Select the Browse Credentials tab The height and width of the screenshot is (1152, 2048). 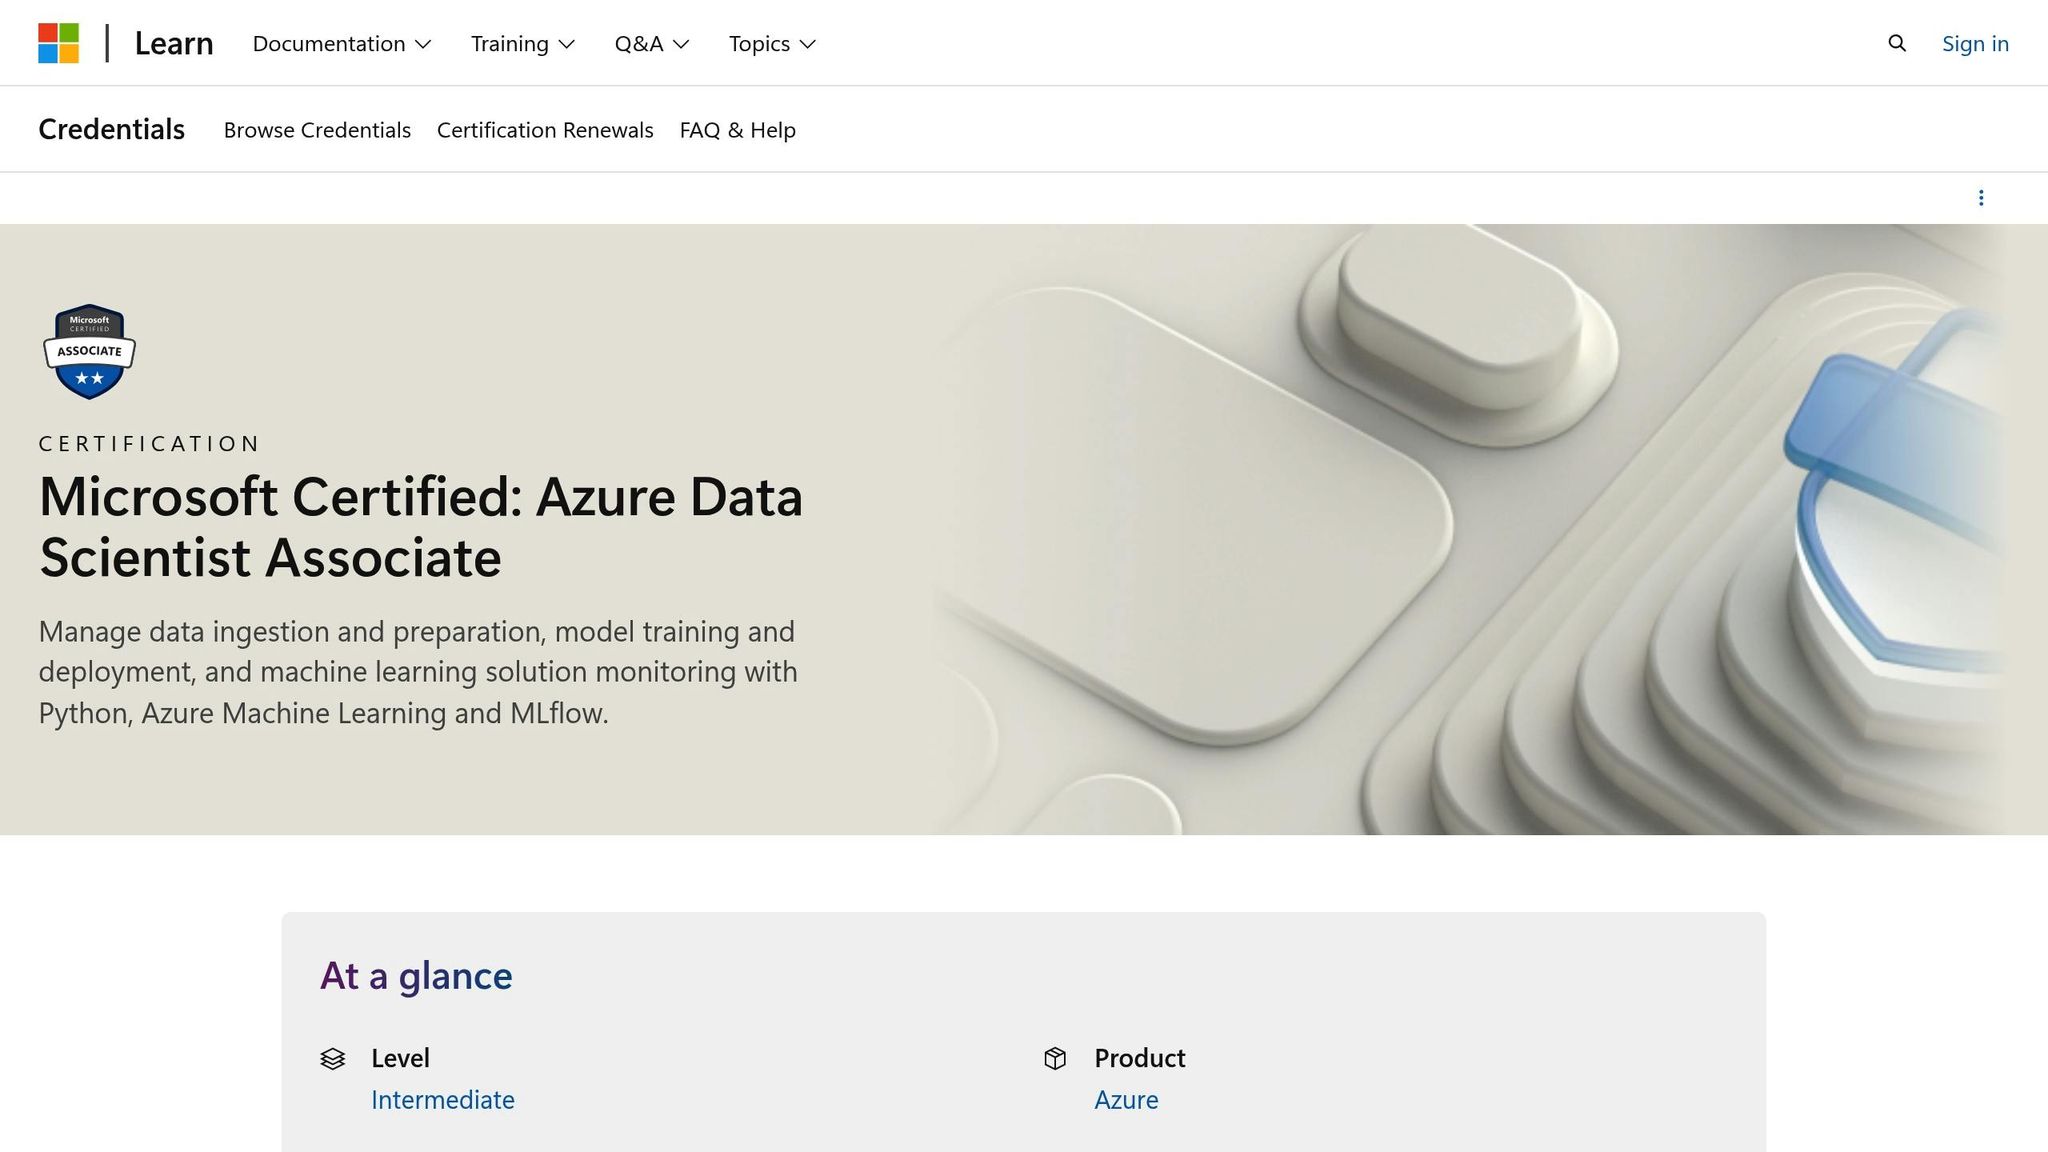click(317, 129)
